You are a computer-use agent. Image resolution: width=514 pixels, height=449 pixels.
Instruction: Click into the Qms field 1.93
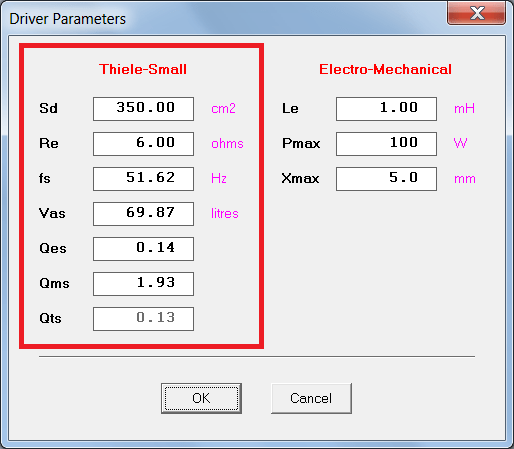click(x=143, y=284)
